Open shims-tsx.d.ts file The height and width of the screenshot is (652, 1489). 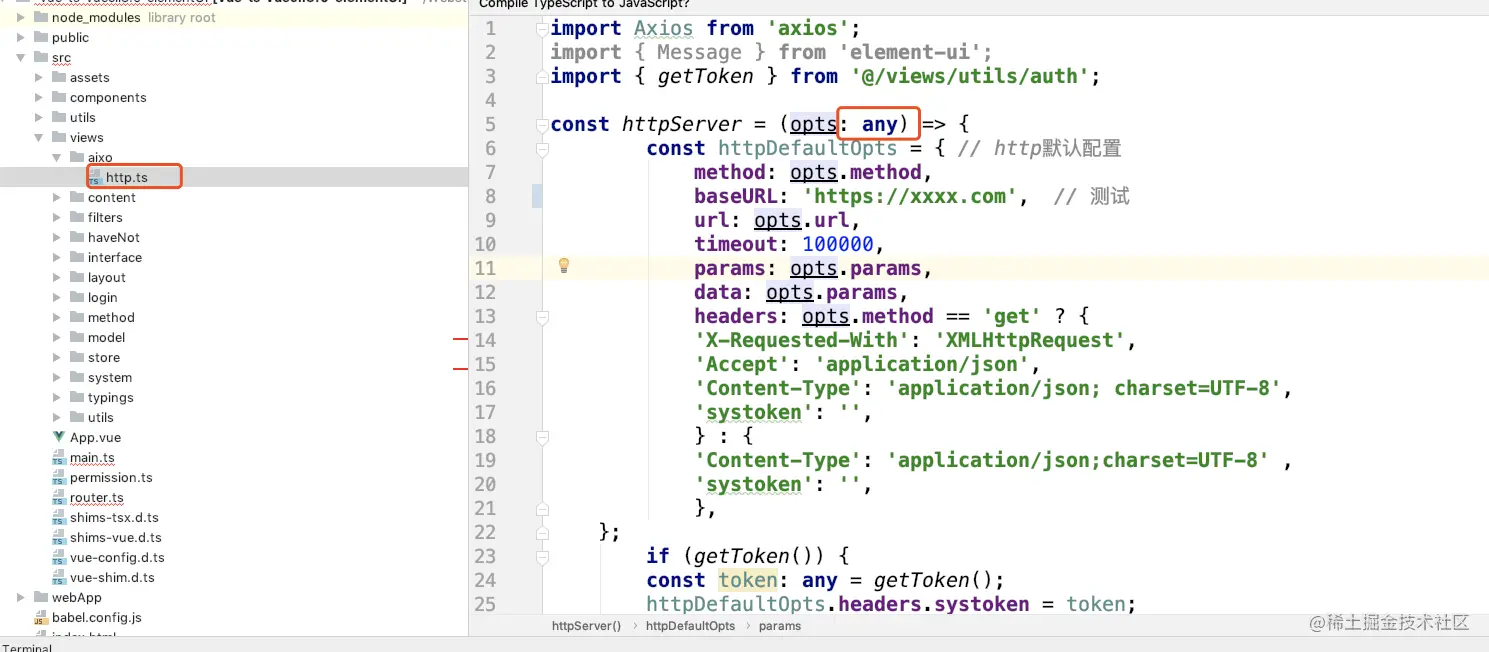(x=114, y=517)
